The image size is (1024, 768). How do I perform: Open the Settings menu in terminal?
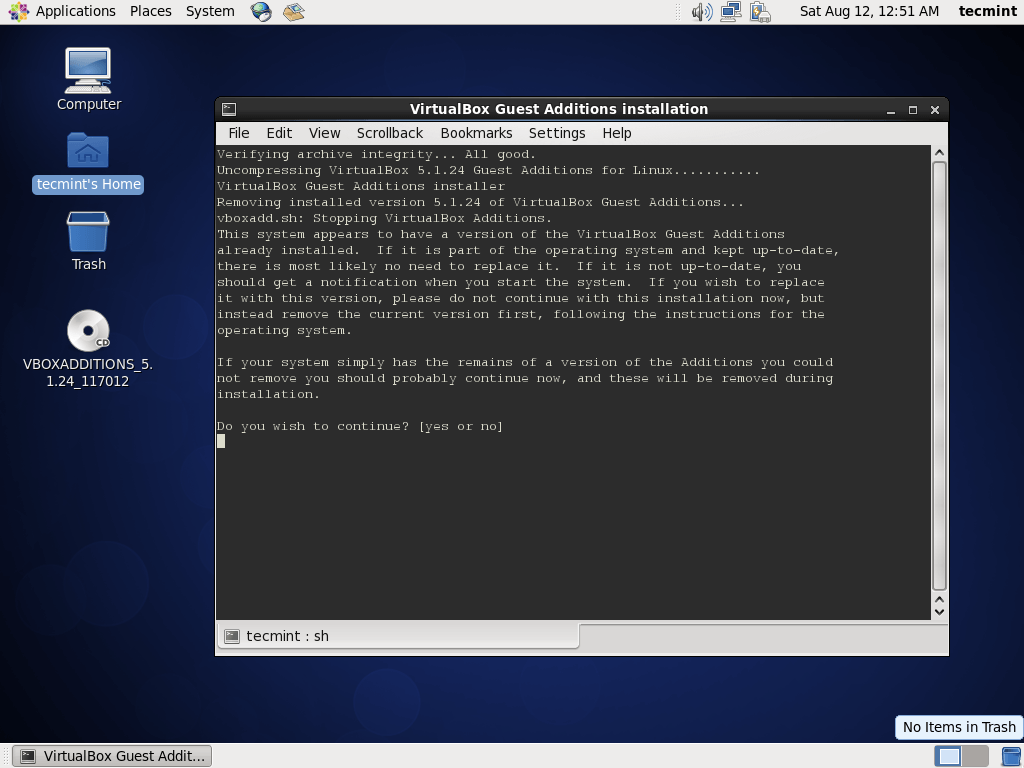(x=557, y=133)
